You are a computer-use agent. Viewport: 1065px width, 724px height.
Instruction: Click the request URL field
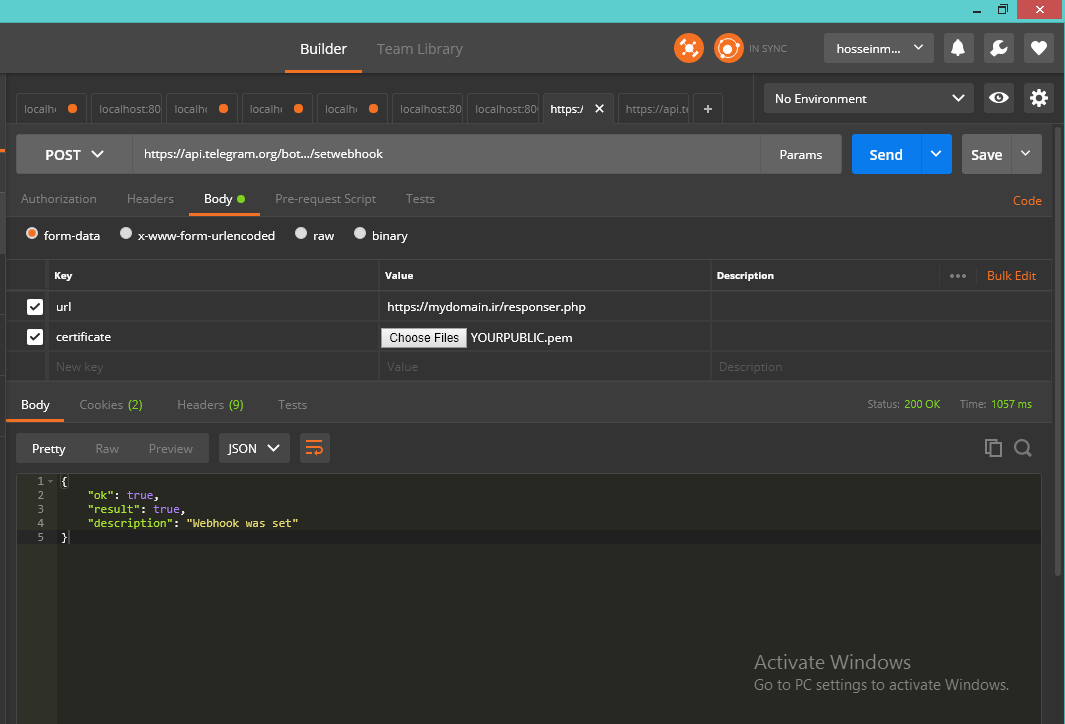coord(446,154)
